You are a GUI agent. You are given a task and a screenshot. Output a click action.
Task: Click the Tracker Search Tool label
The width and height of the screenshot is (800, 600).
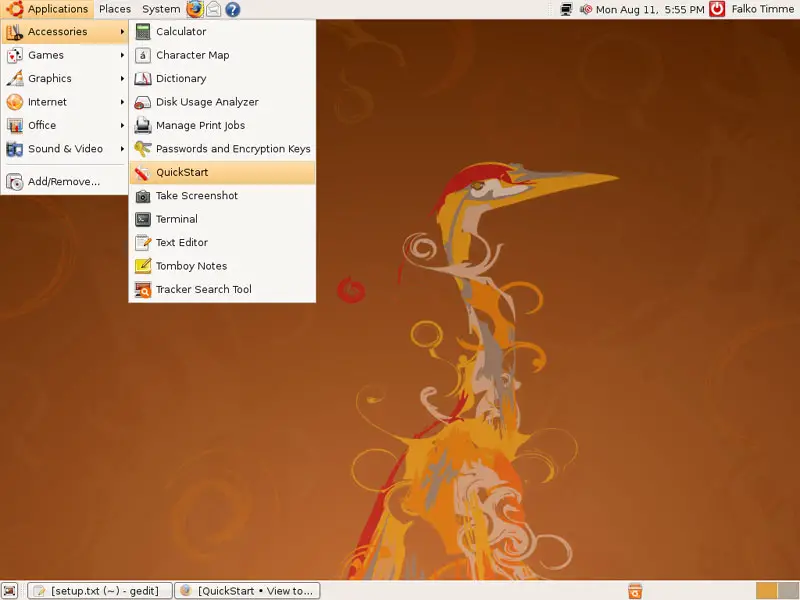pos(204,290)
